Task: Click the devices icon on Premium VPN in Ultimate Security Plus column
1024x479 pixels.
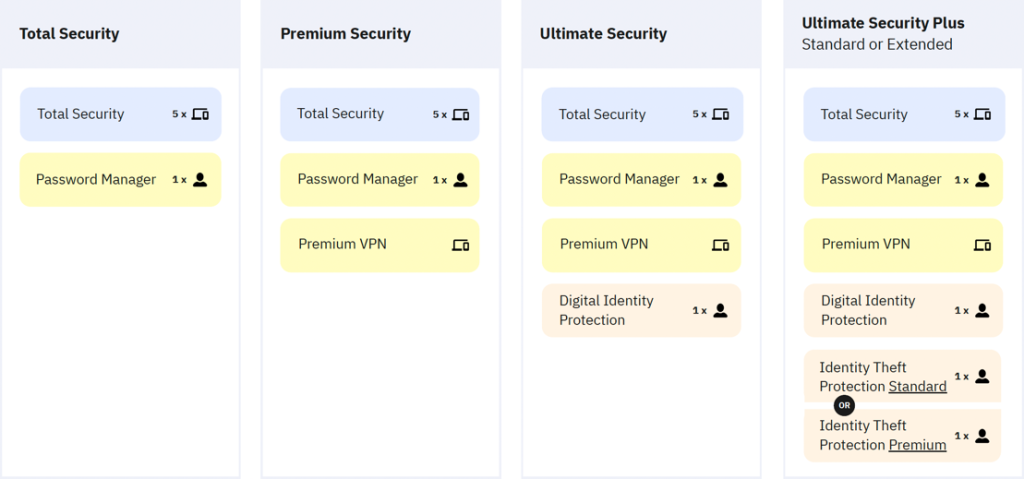Action: [982, 245]
